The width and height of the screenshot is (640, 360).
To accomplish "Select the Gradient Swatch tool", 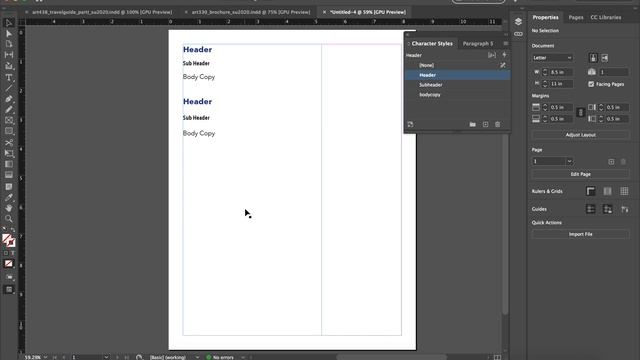I will 9,164.
